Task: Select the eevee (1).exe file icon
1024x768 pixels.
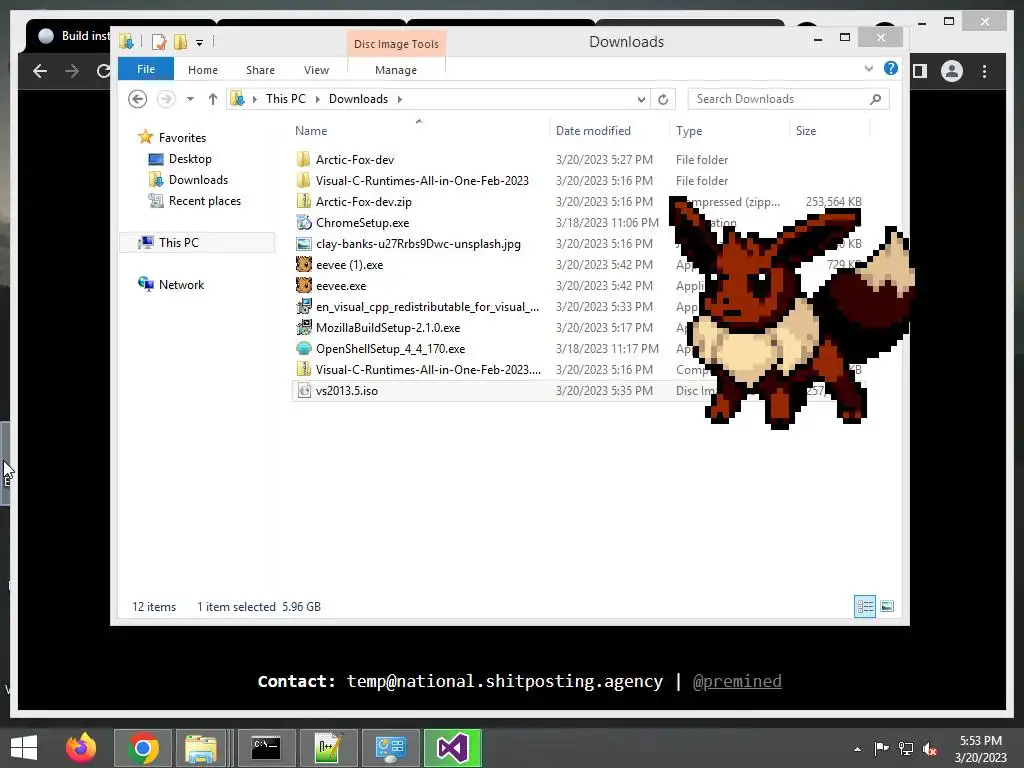Action: tap(303, 264)
